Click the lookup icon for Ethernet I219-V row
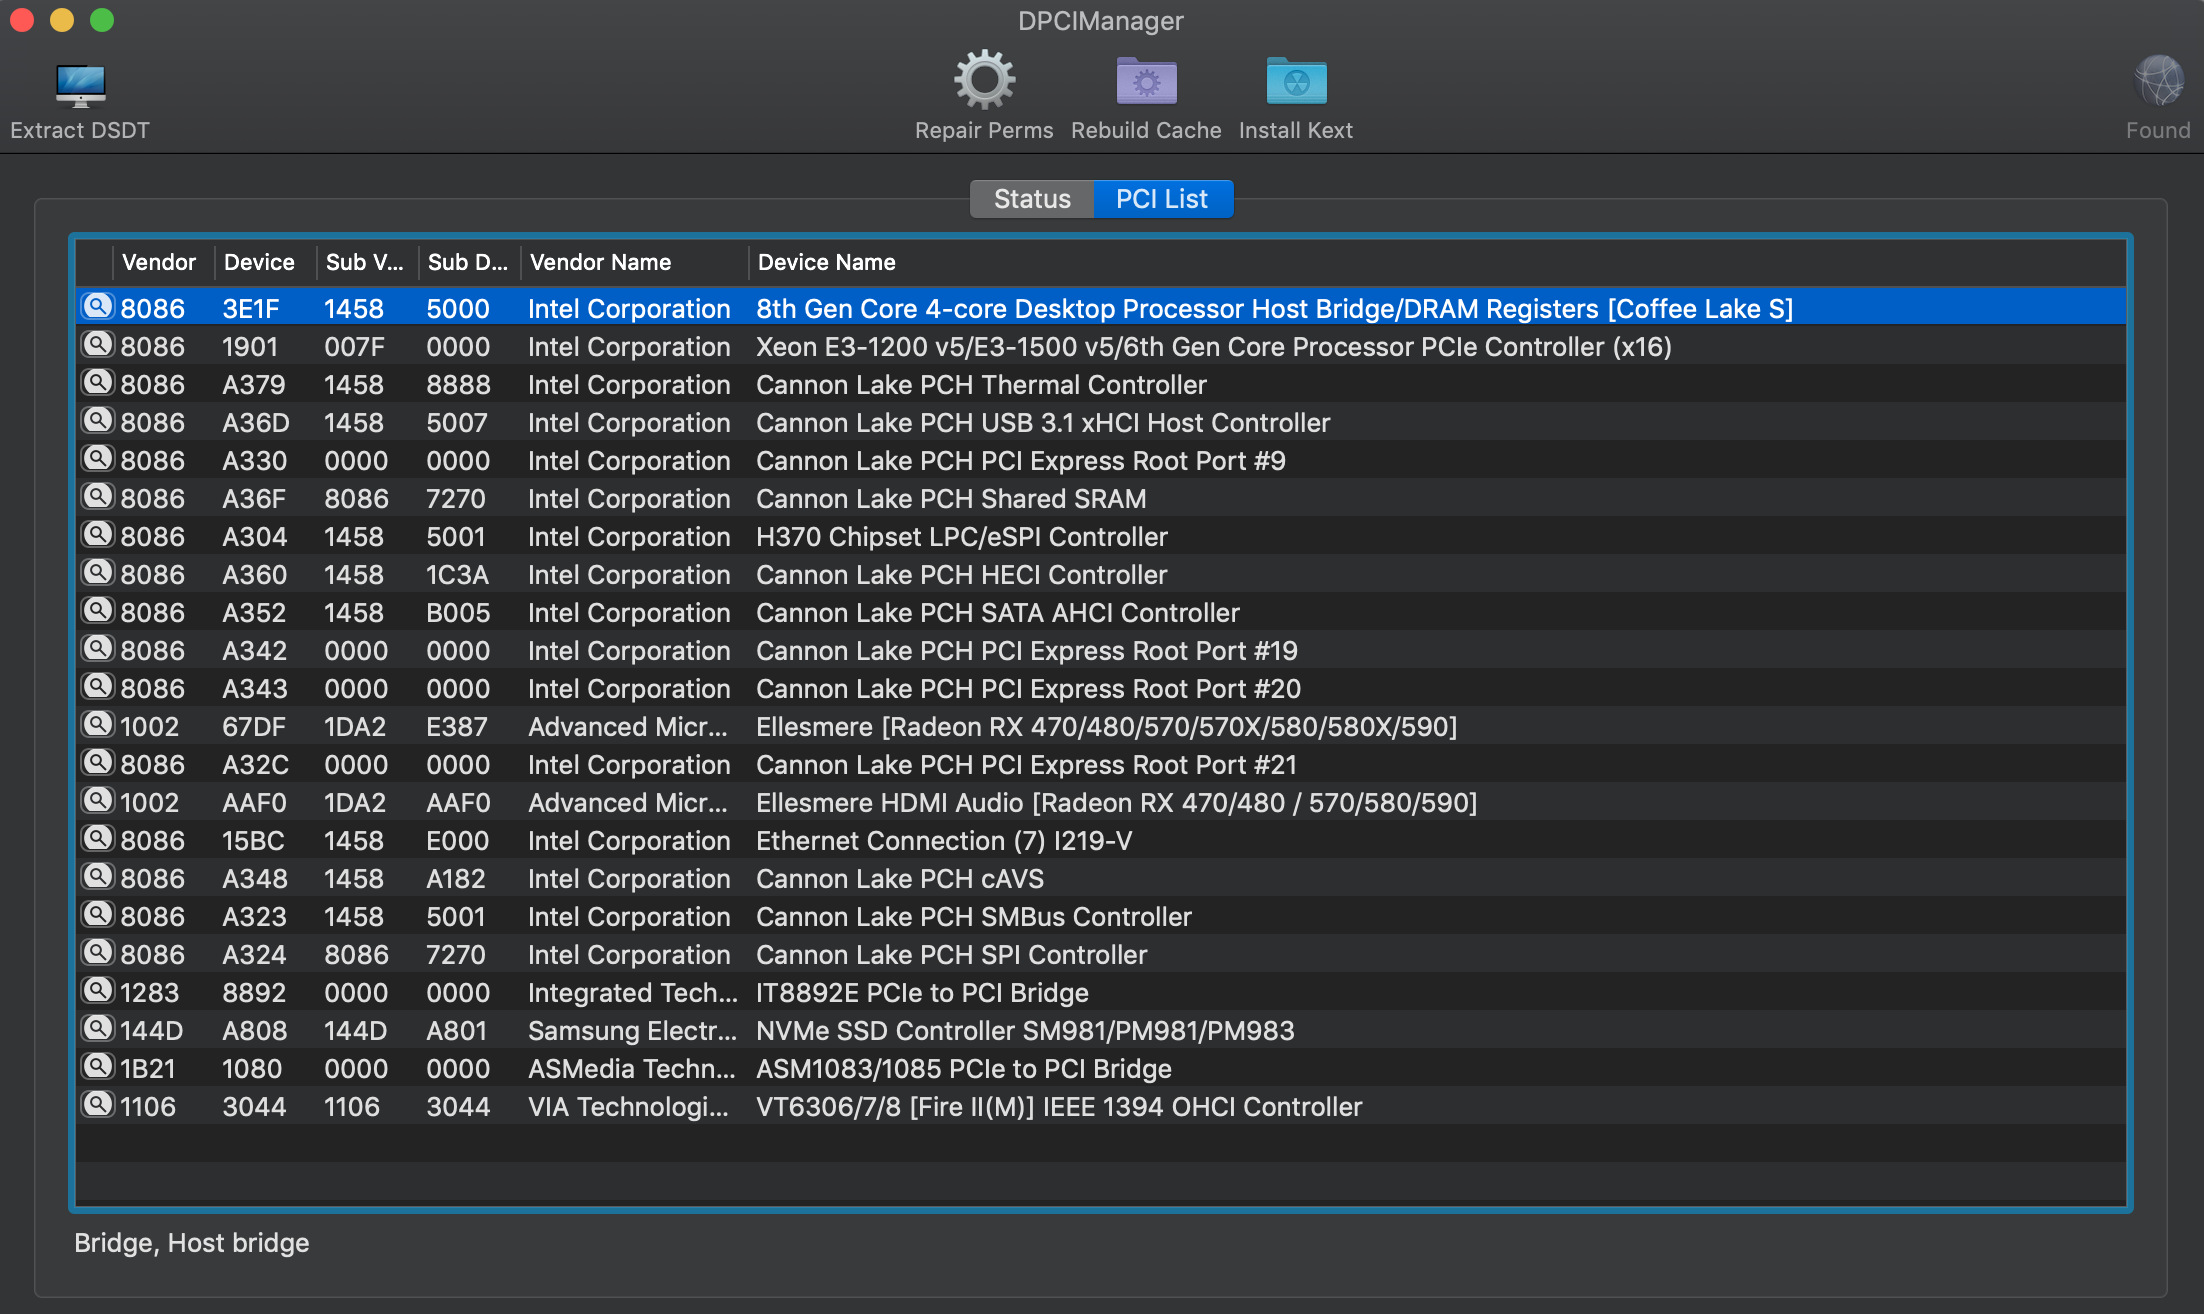Viewport: 2204px width, 1314px height. tap(97, 838)
